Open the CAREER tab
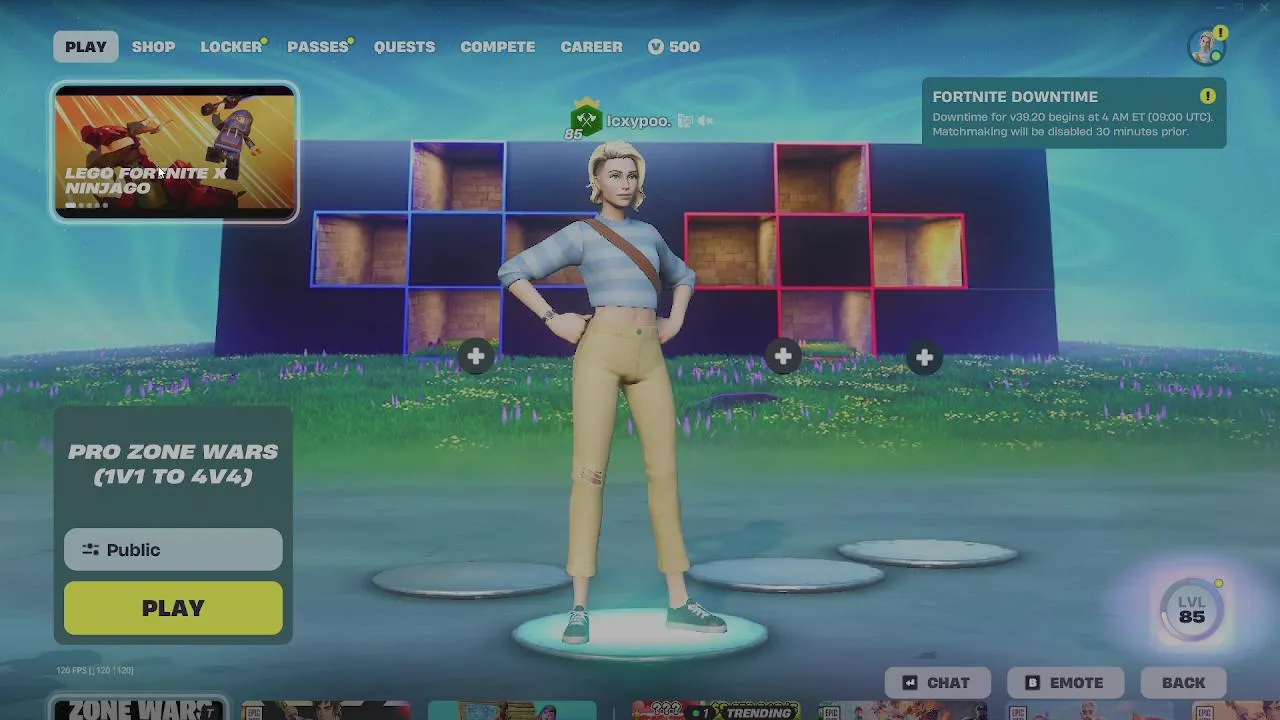Screen dimensions: 1280x720 click(x=591, y=47)
